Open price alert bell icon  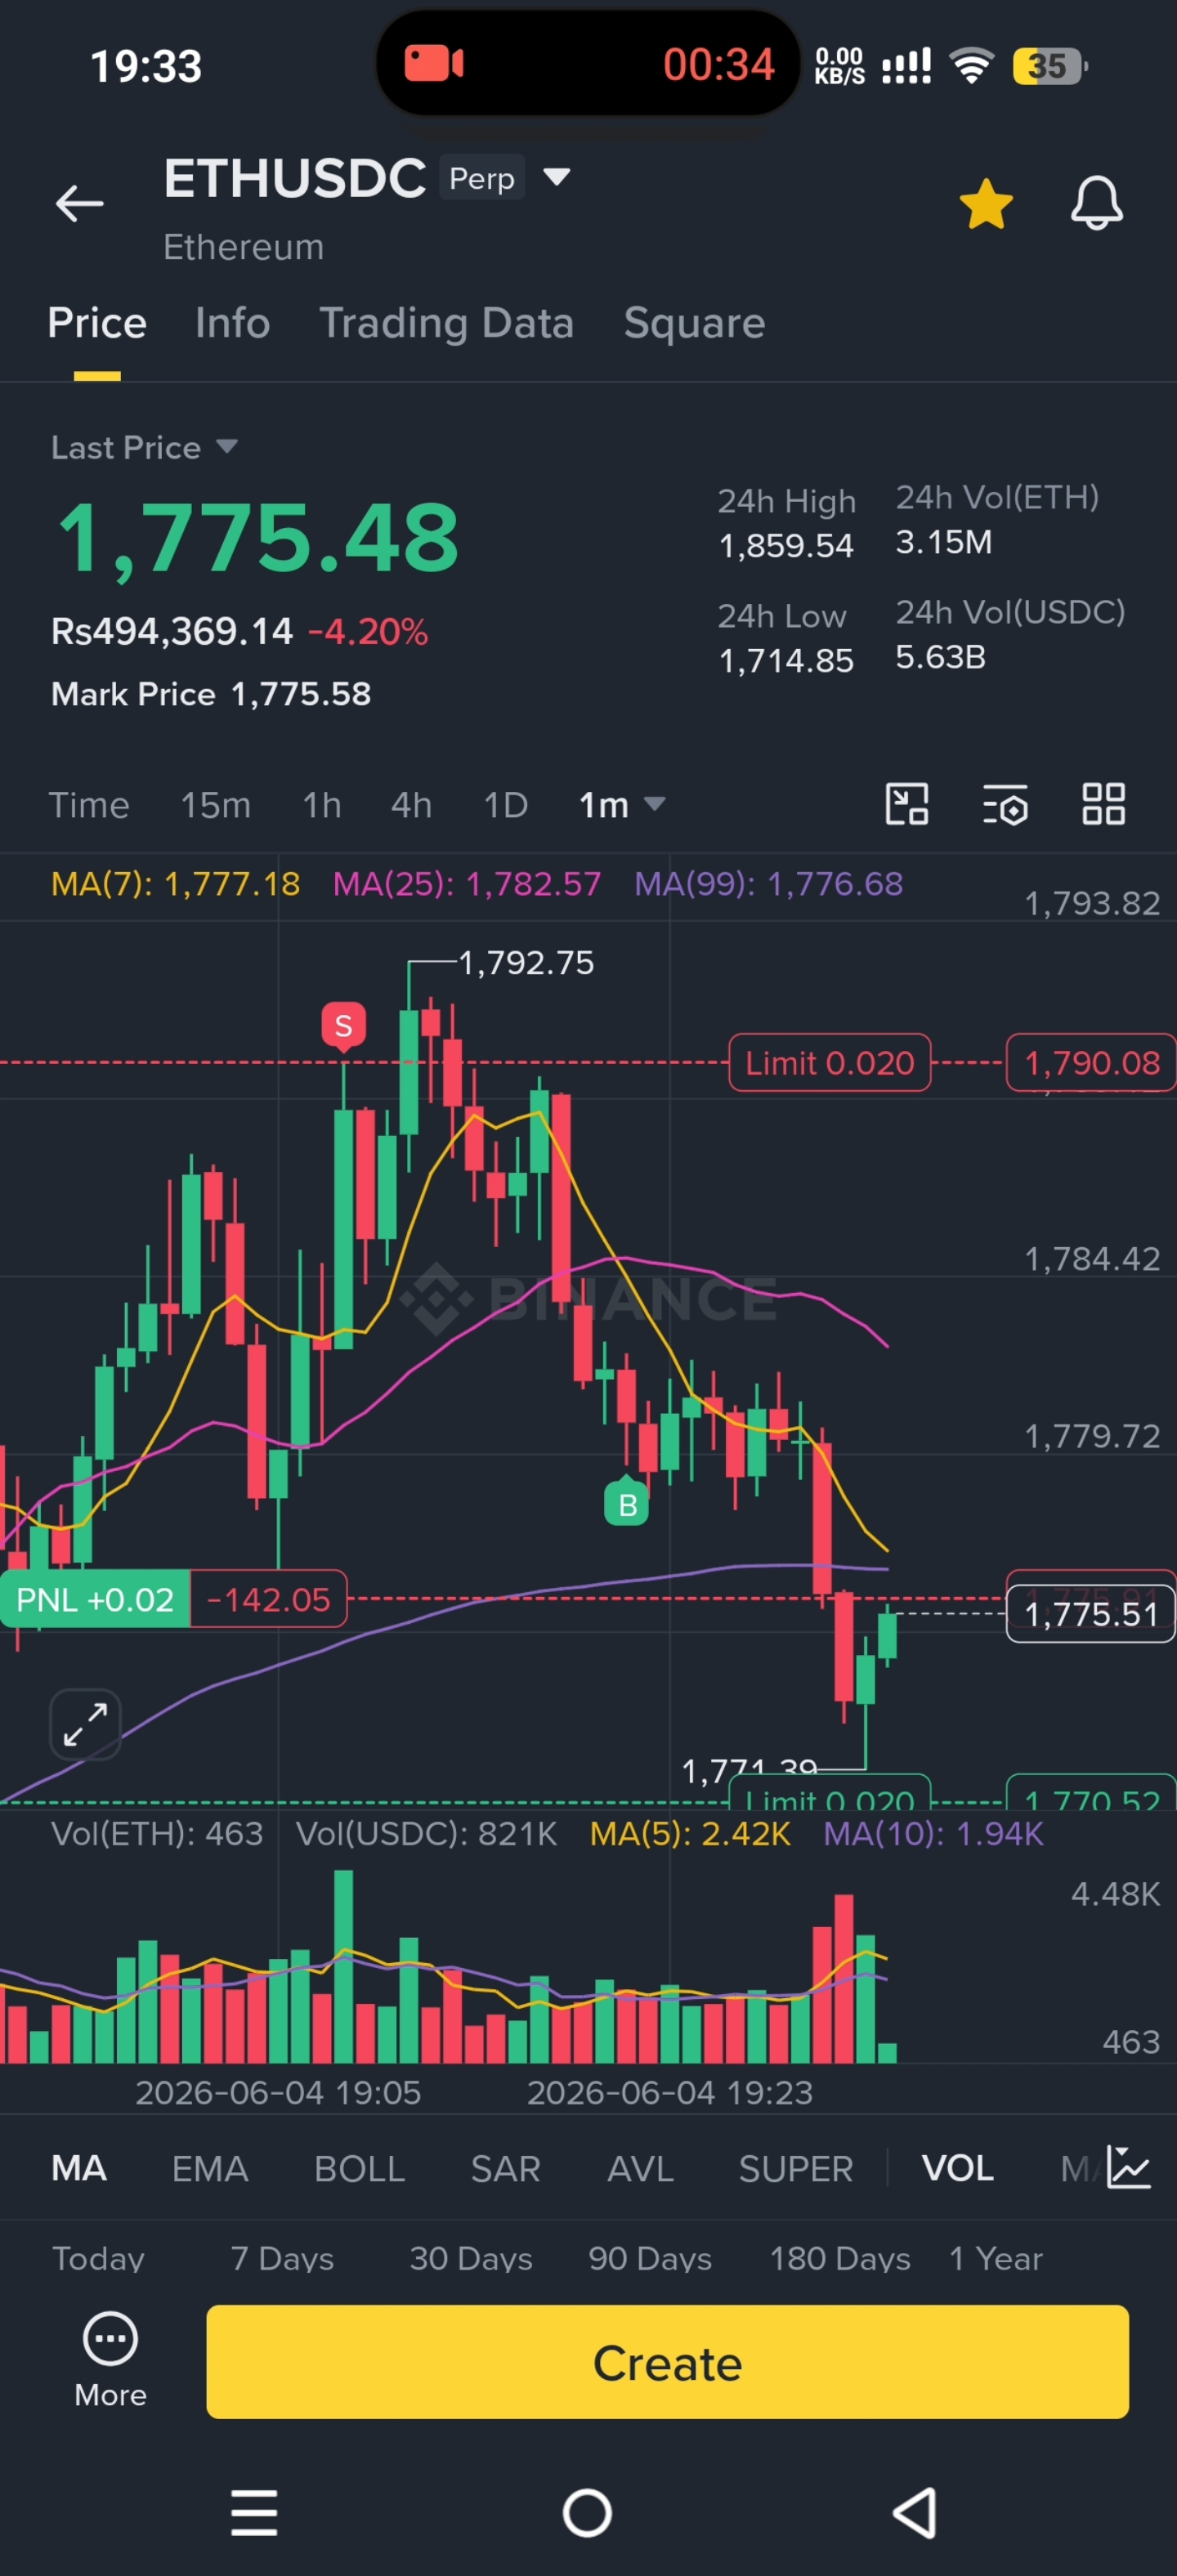[x=1097, y=203]
